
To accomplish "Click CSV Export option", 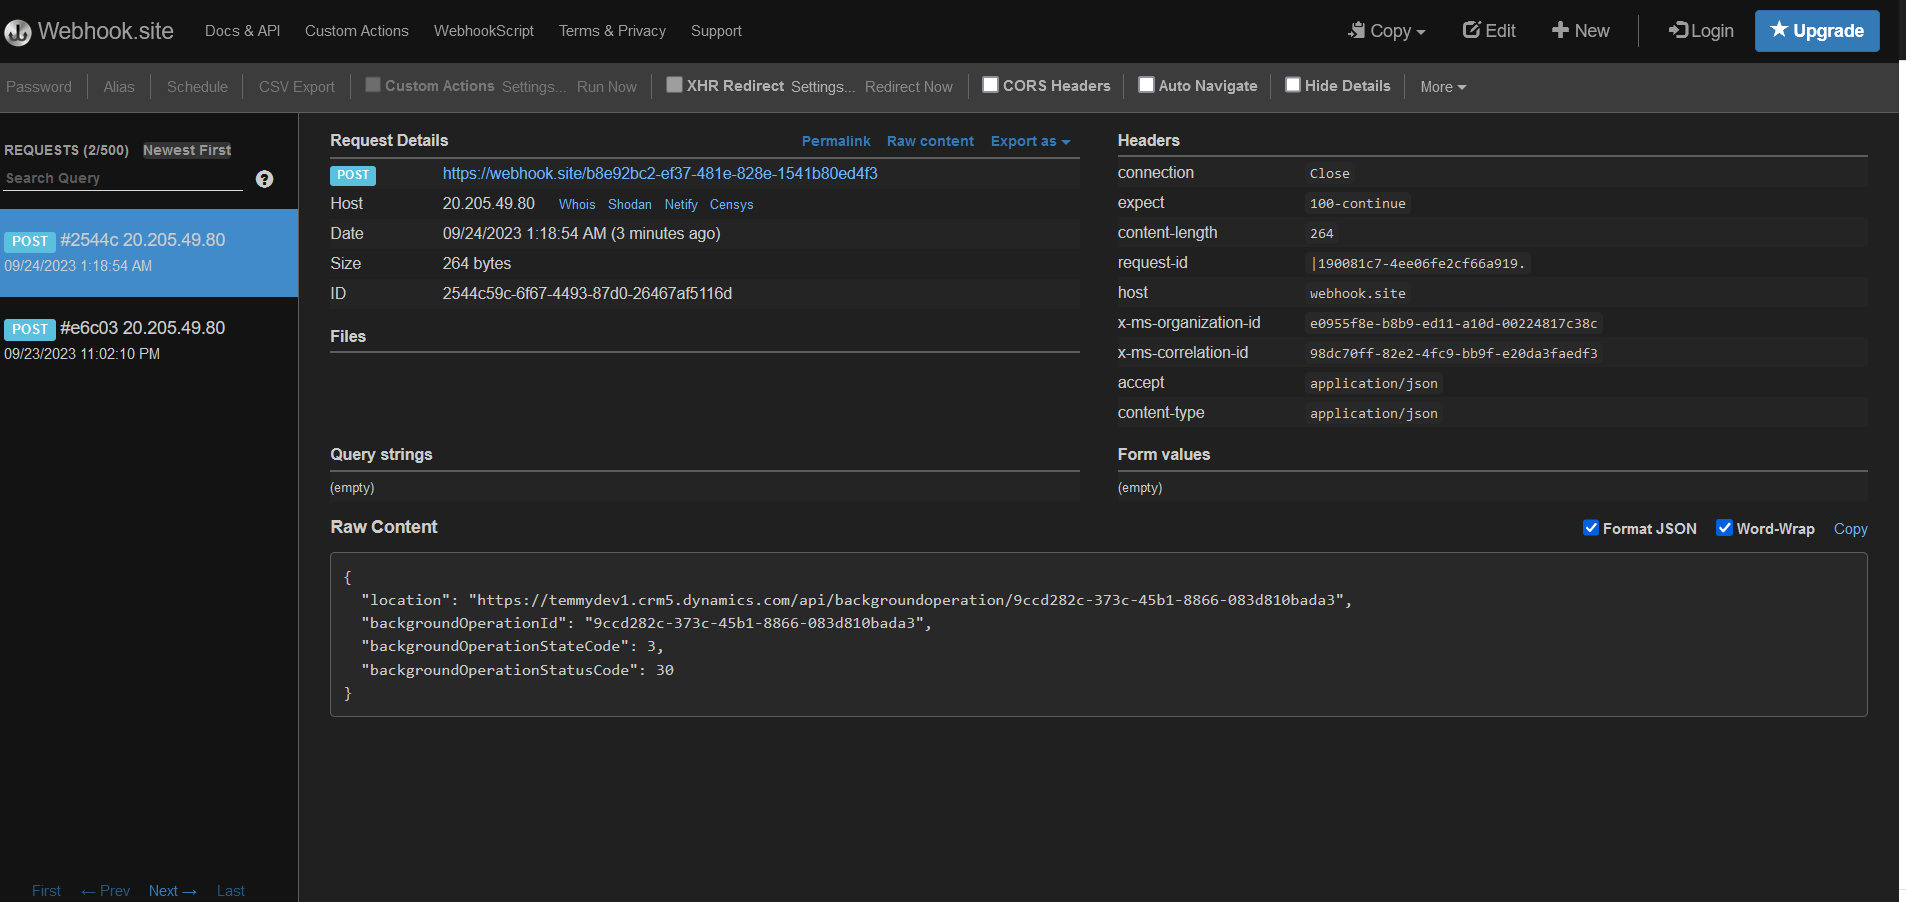I will [x=297, y=87].
